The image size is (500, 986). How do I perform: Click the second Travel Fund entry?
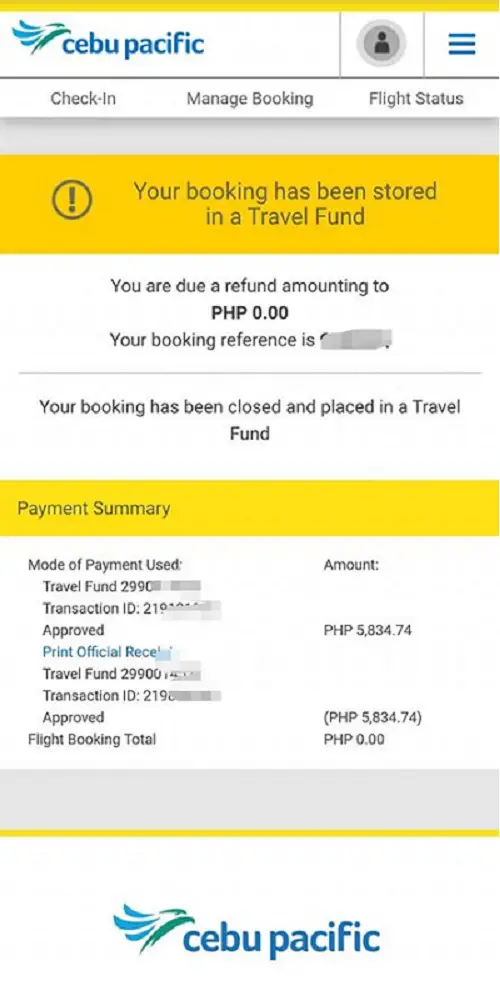[x=121, y=673]
